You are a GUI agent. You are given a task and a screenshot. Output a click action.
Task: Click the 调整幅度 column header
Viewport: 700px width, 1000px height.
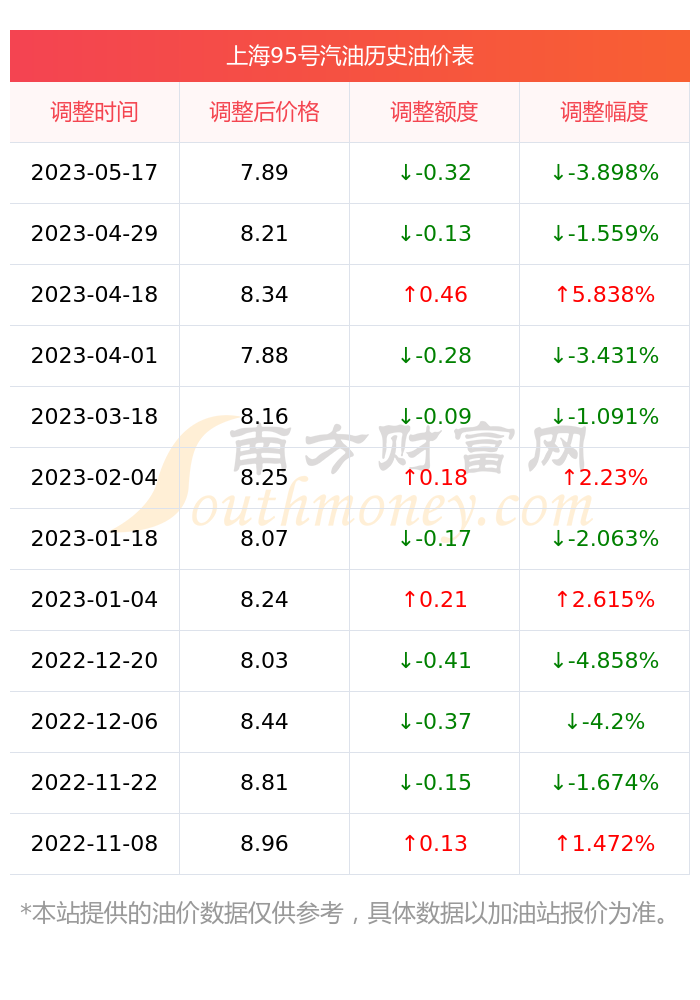coord(604,112)
